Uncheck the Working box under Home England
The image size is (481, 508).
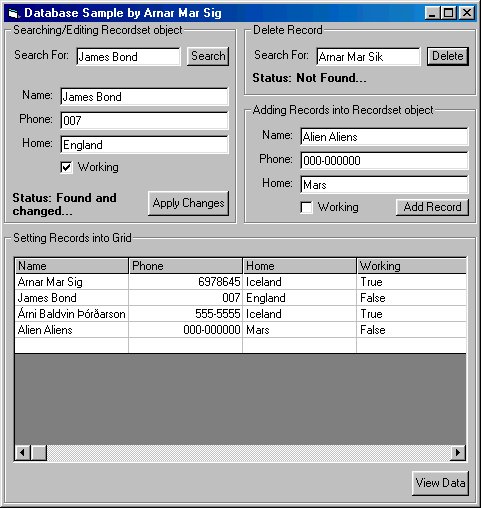tap(66, 167)
